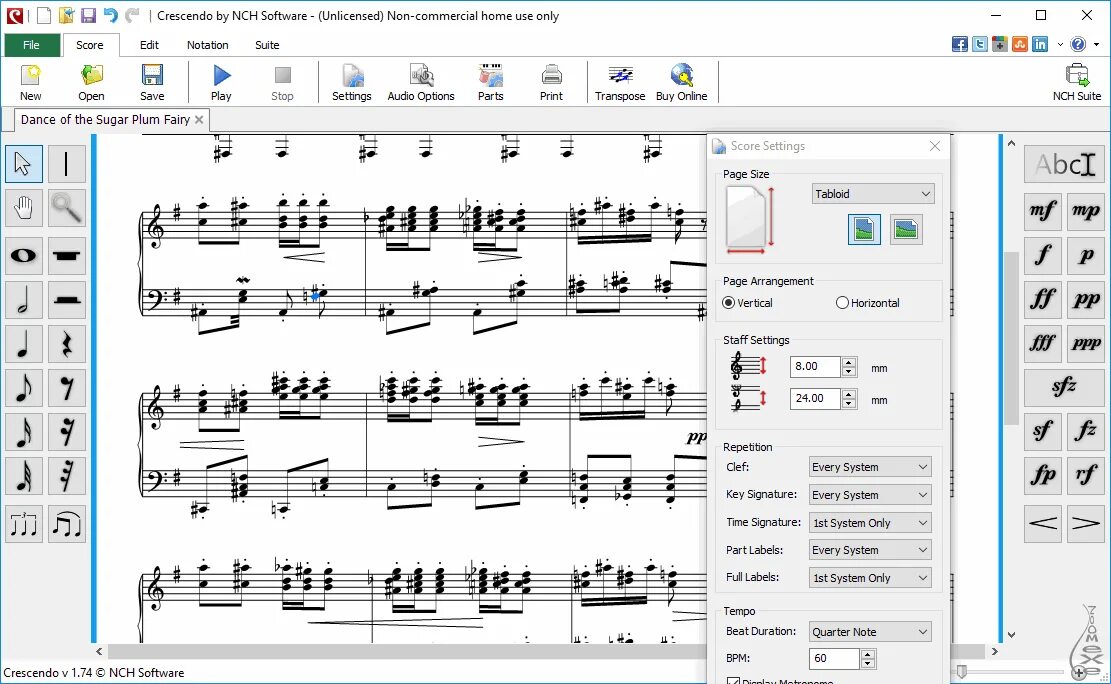
Task: Click the horizontal score scrollbar
Action: (546, 651)
